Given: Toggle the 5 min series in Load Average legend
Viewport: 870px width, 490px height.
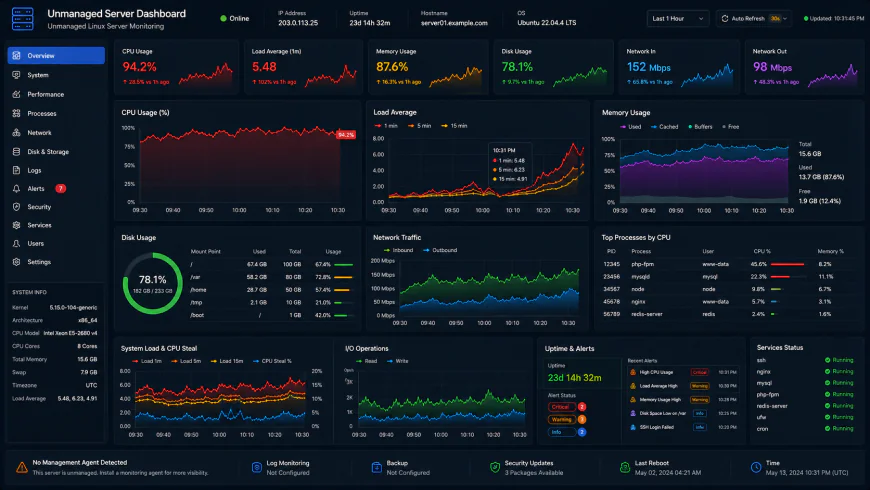Looking at the screenshot, I should 419,126.
